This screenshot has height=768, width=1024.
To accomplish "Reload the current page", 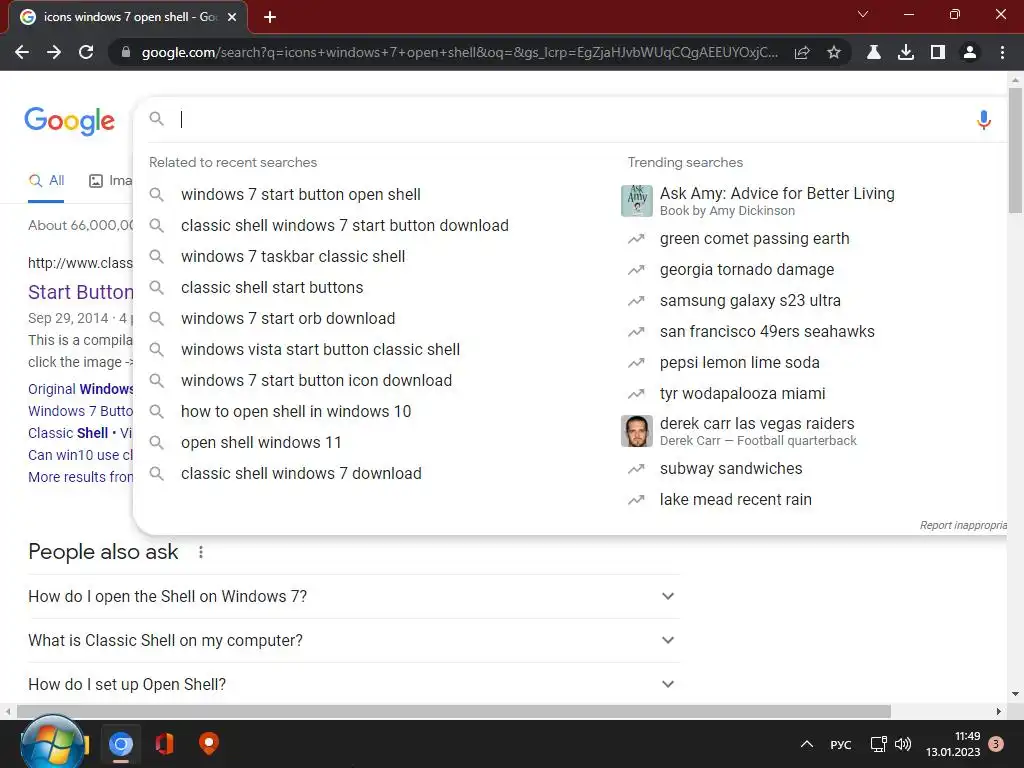I will 86,52.
